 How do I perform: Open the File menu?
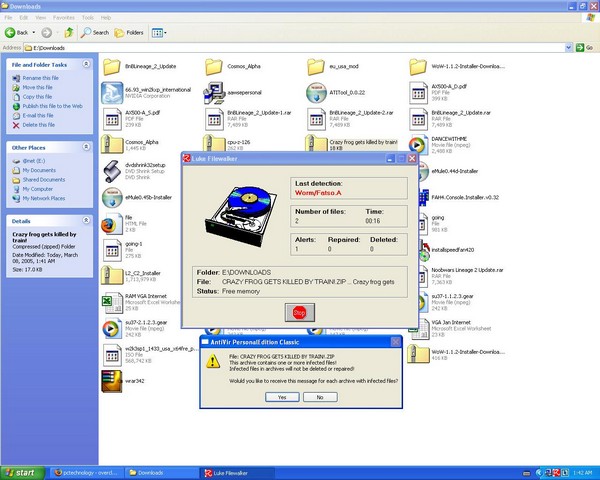8,18
